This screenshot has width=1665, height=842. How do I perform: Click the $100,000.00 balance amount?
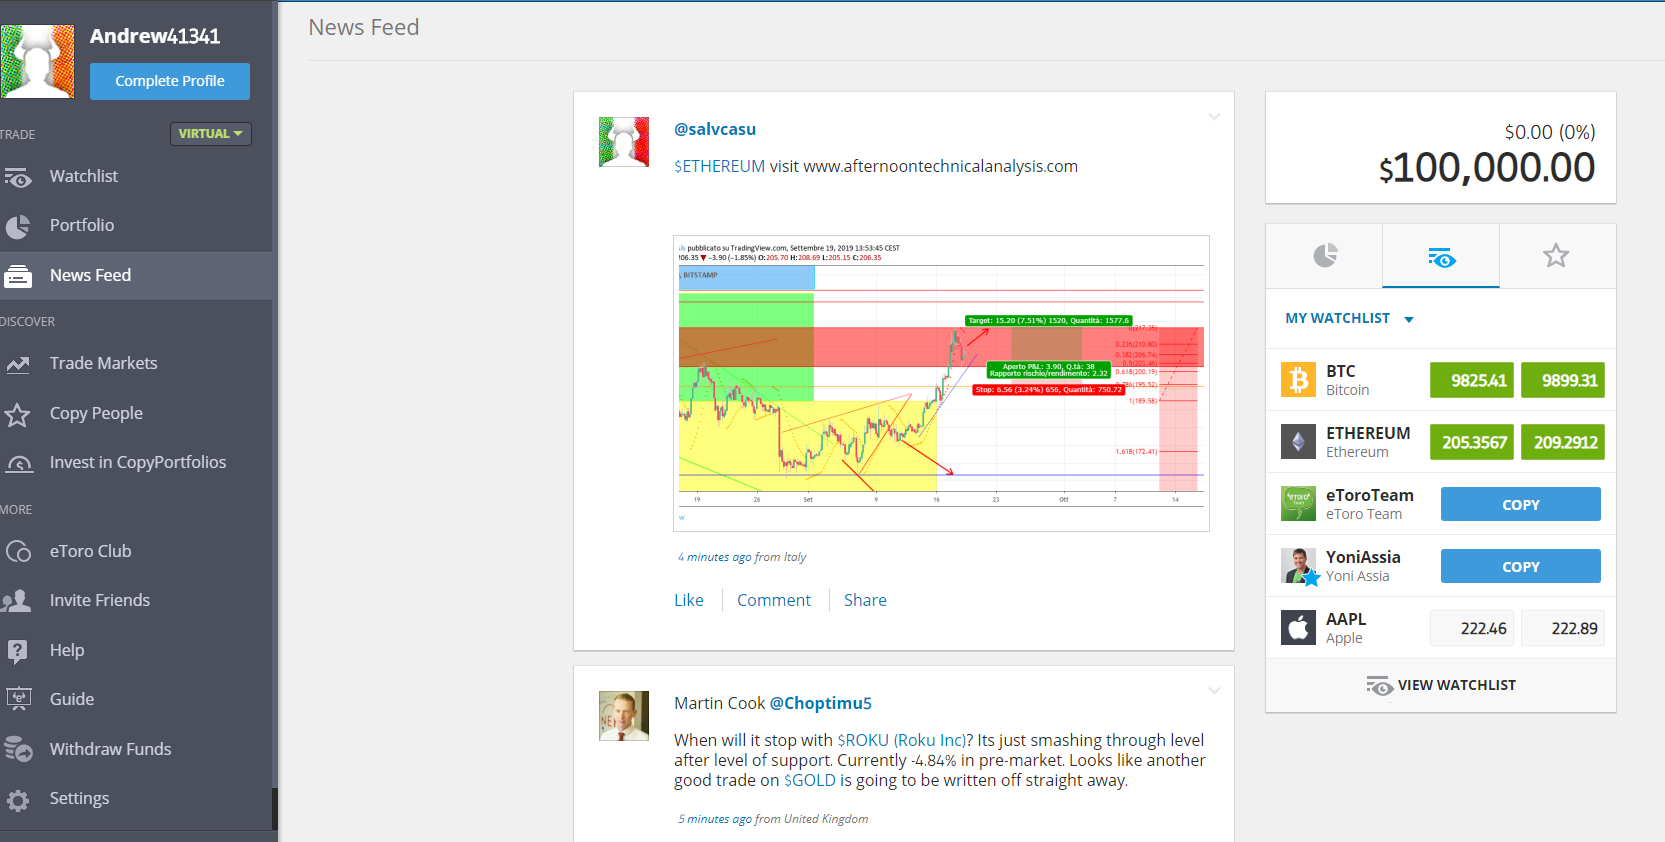point(1487,167)
